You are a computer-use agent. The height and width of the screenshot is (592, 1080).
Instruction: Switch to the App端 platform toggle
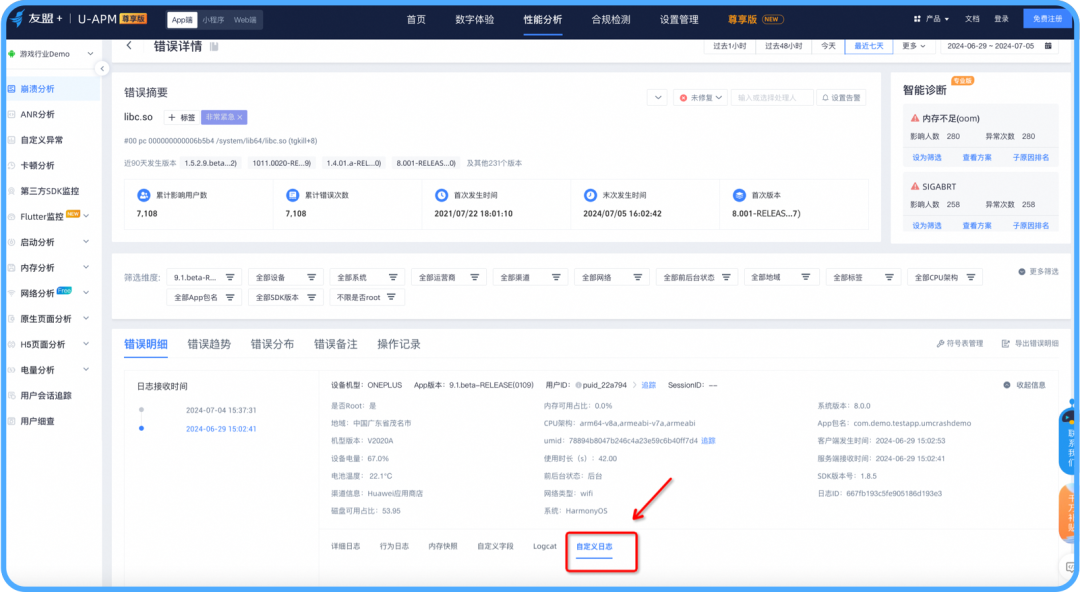183,20
